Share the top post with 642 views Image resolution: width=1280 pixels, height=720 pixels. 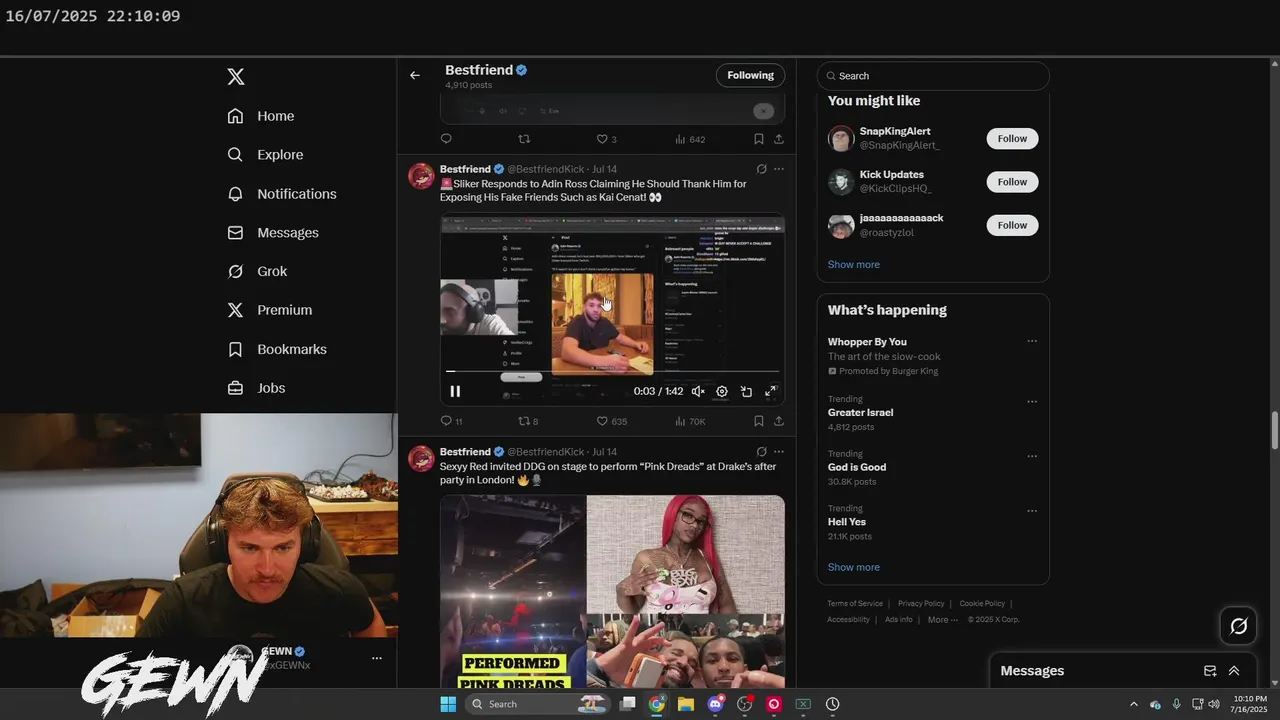(x=779, y=139)
